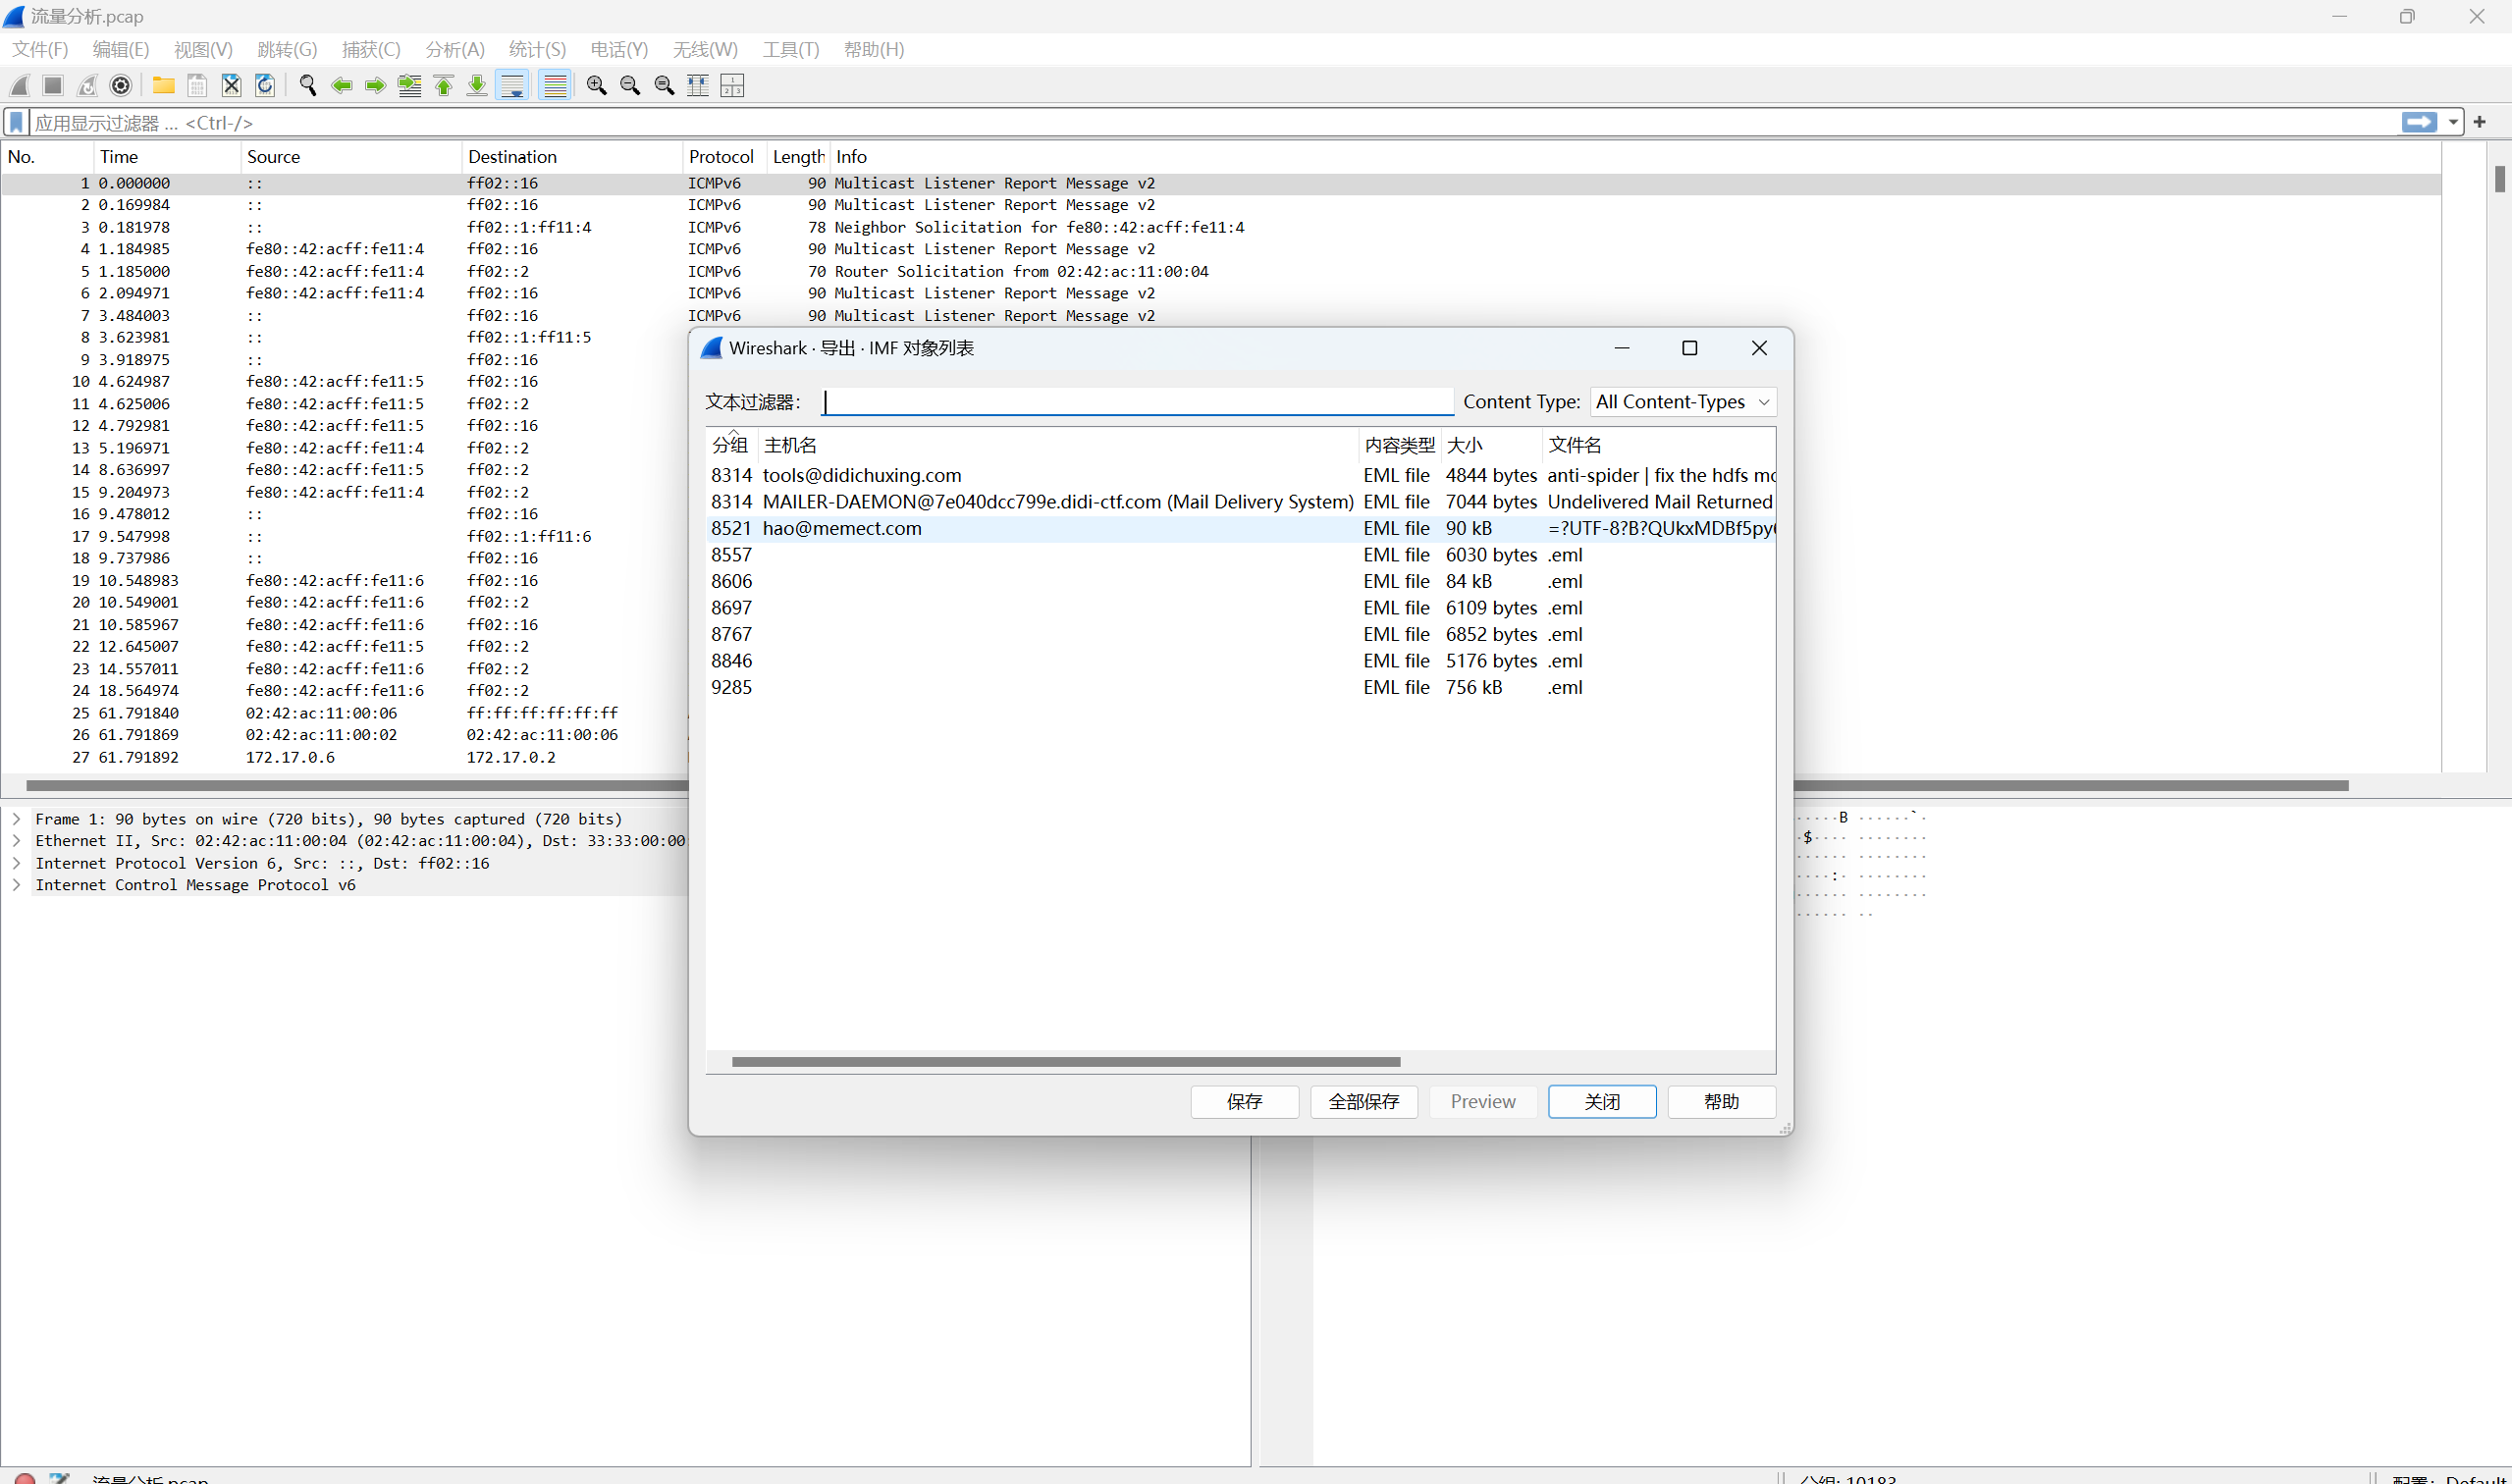Click packet list vertical scrollbar thumb
Screen dimensions: 2512x1484
2500,178
